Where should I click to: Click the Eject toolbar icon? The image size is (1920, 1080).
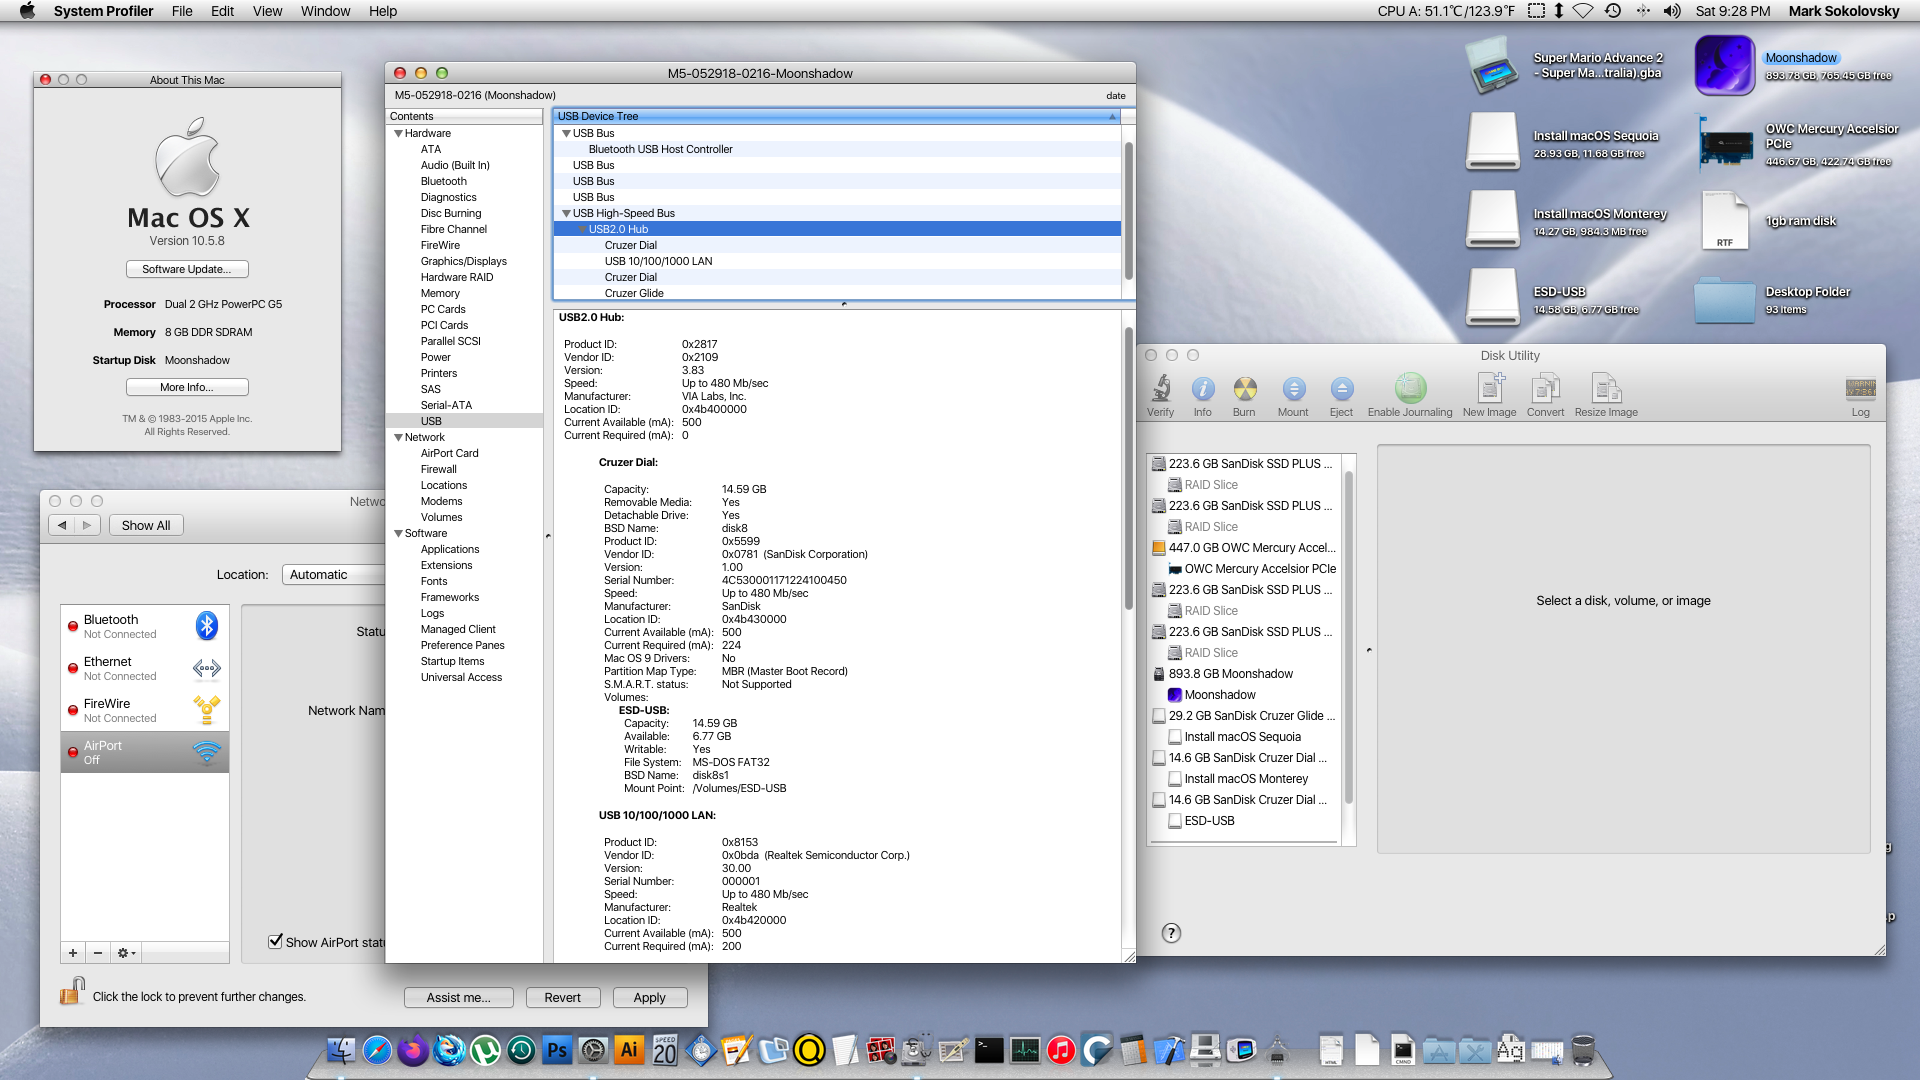click(x=1341, y=389)
